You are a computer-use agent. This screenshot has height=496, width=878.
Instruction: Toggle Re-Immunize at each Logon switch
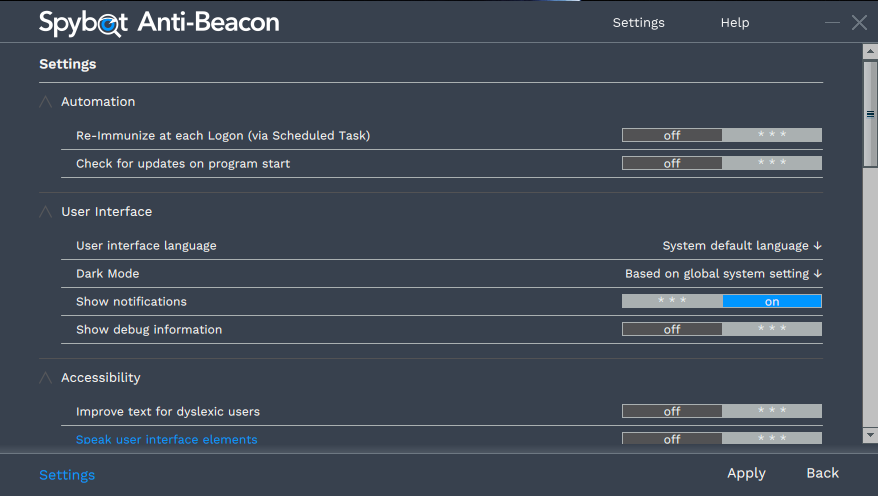(722, 135)
